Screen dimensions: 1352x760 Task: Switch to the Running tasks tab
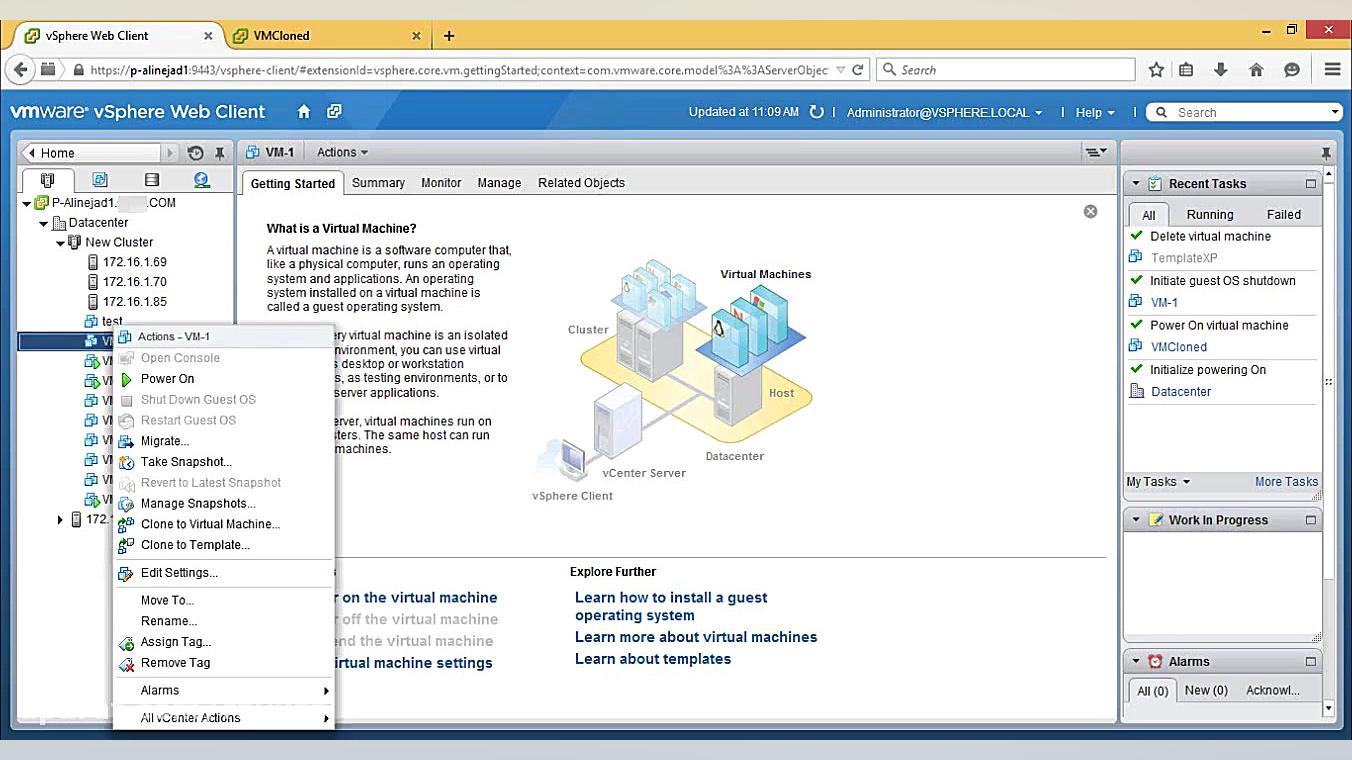click(x=1209, y=214)
